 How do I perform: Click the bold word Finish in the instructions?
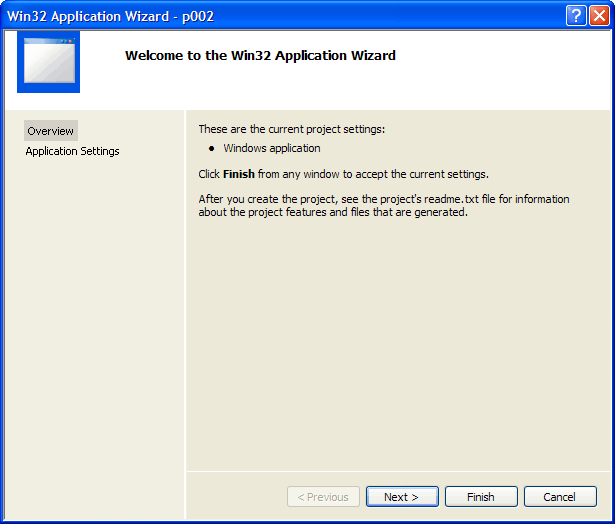pos(238,174)
